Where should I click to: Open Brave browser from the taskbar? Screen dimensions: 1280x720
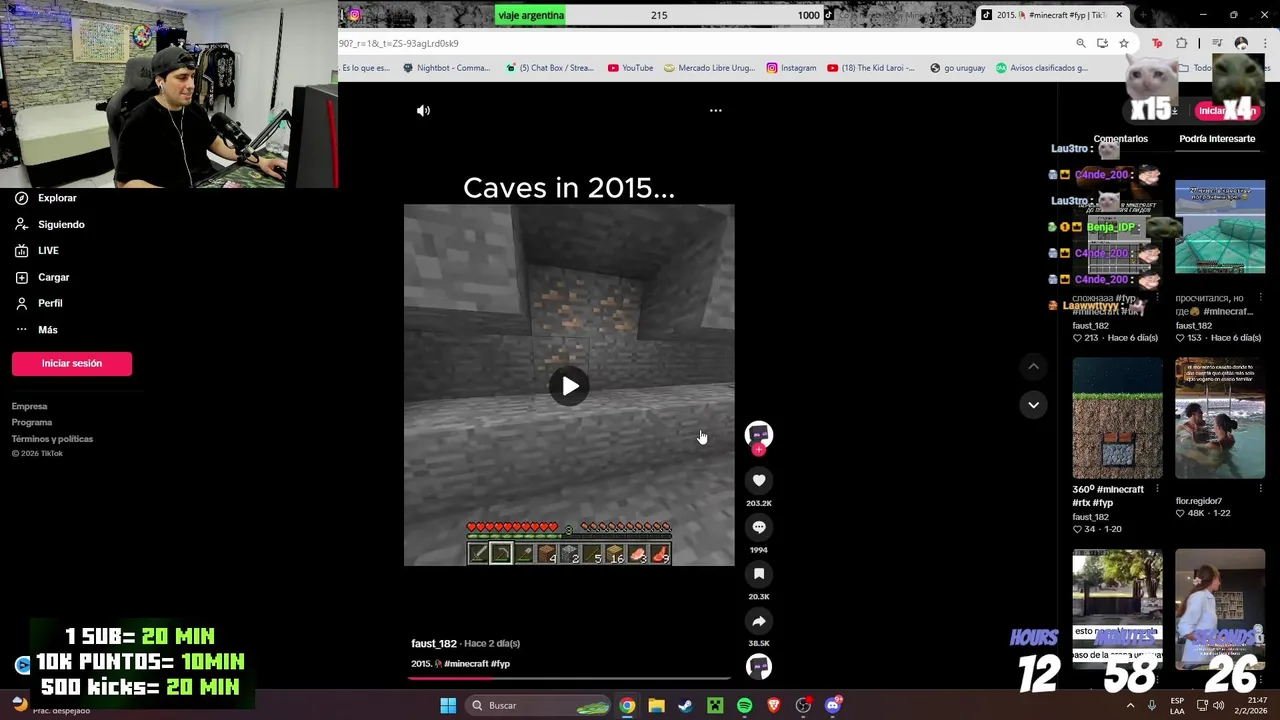pyautogui.click(x=773, y=706)
